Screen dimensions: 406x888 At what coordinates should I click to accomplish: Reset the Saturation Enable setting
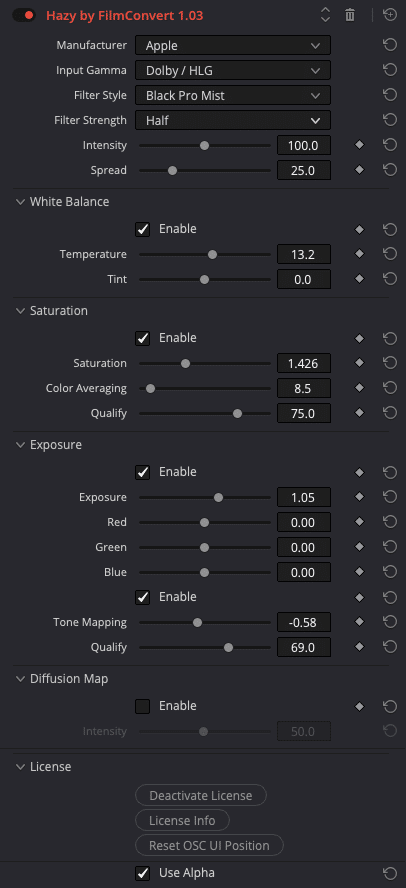click(x=390, y=338)
